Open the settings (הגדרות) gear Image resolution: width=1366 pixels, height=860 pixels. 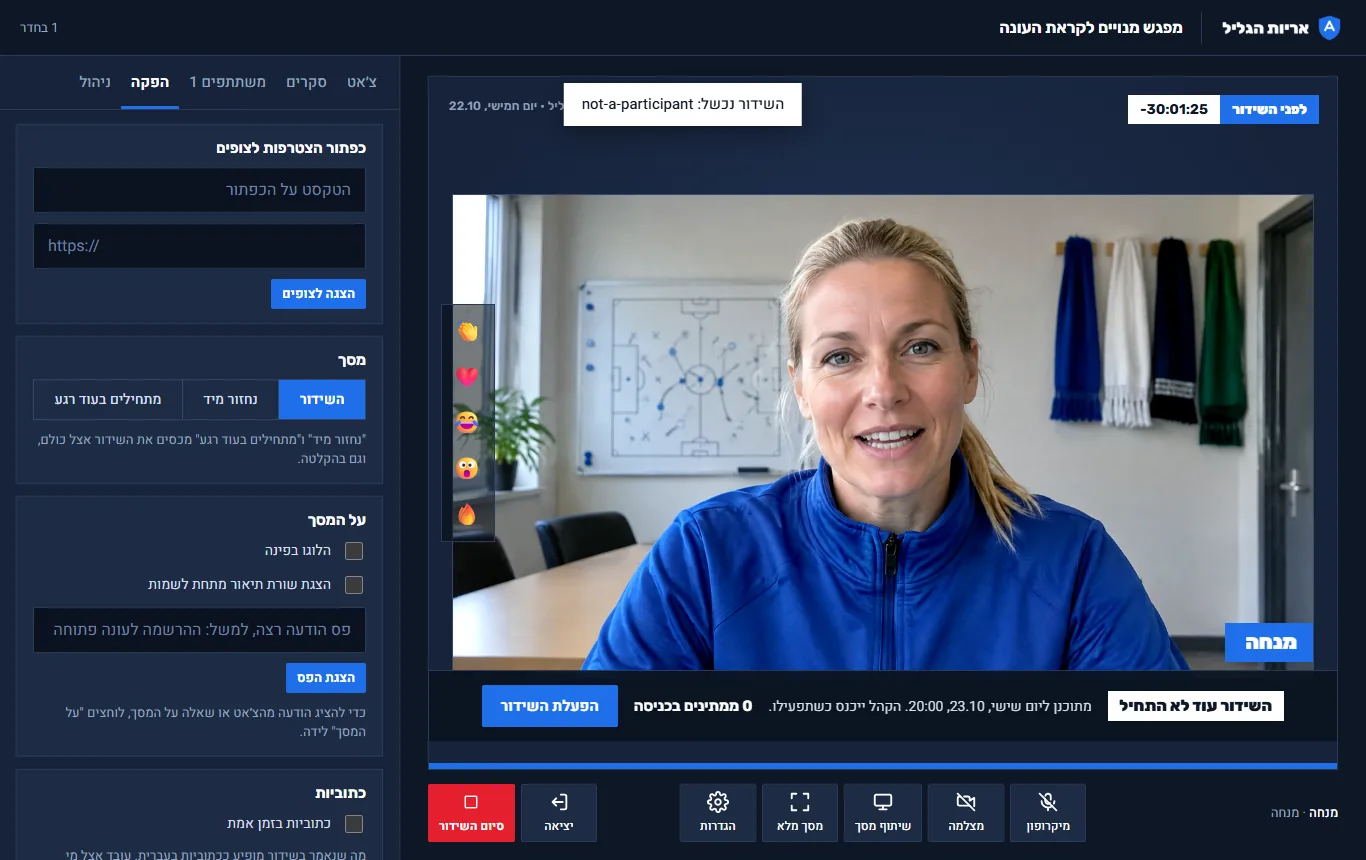click(717, 812)
